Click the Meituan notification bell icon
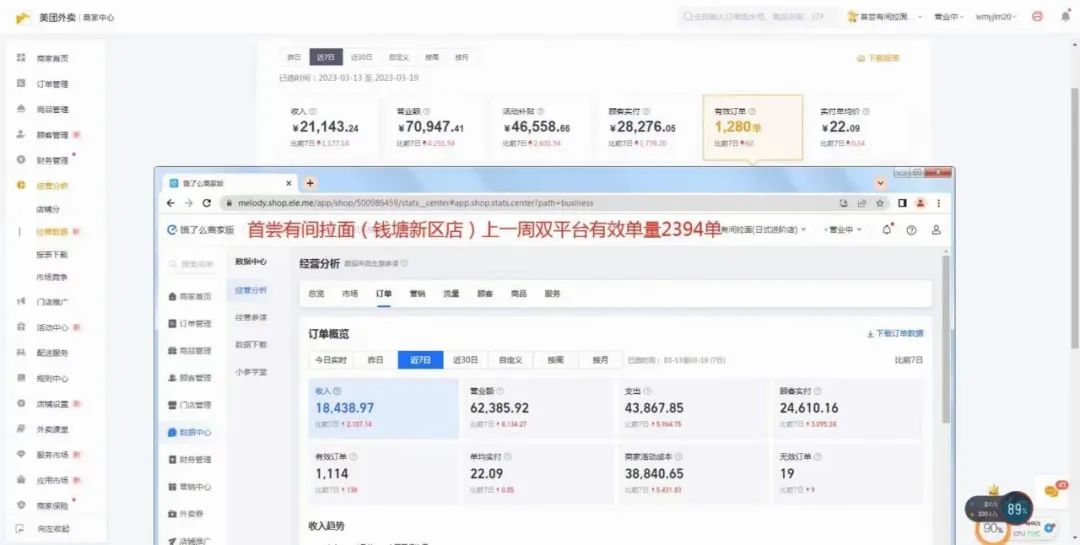 (1066, 17)
